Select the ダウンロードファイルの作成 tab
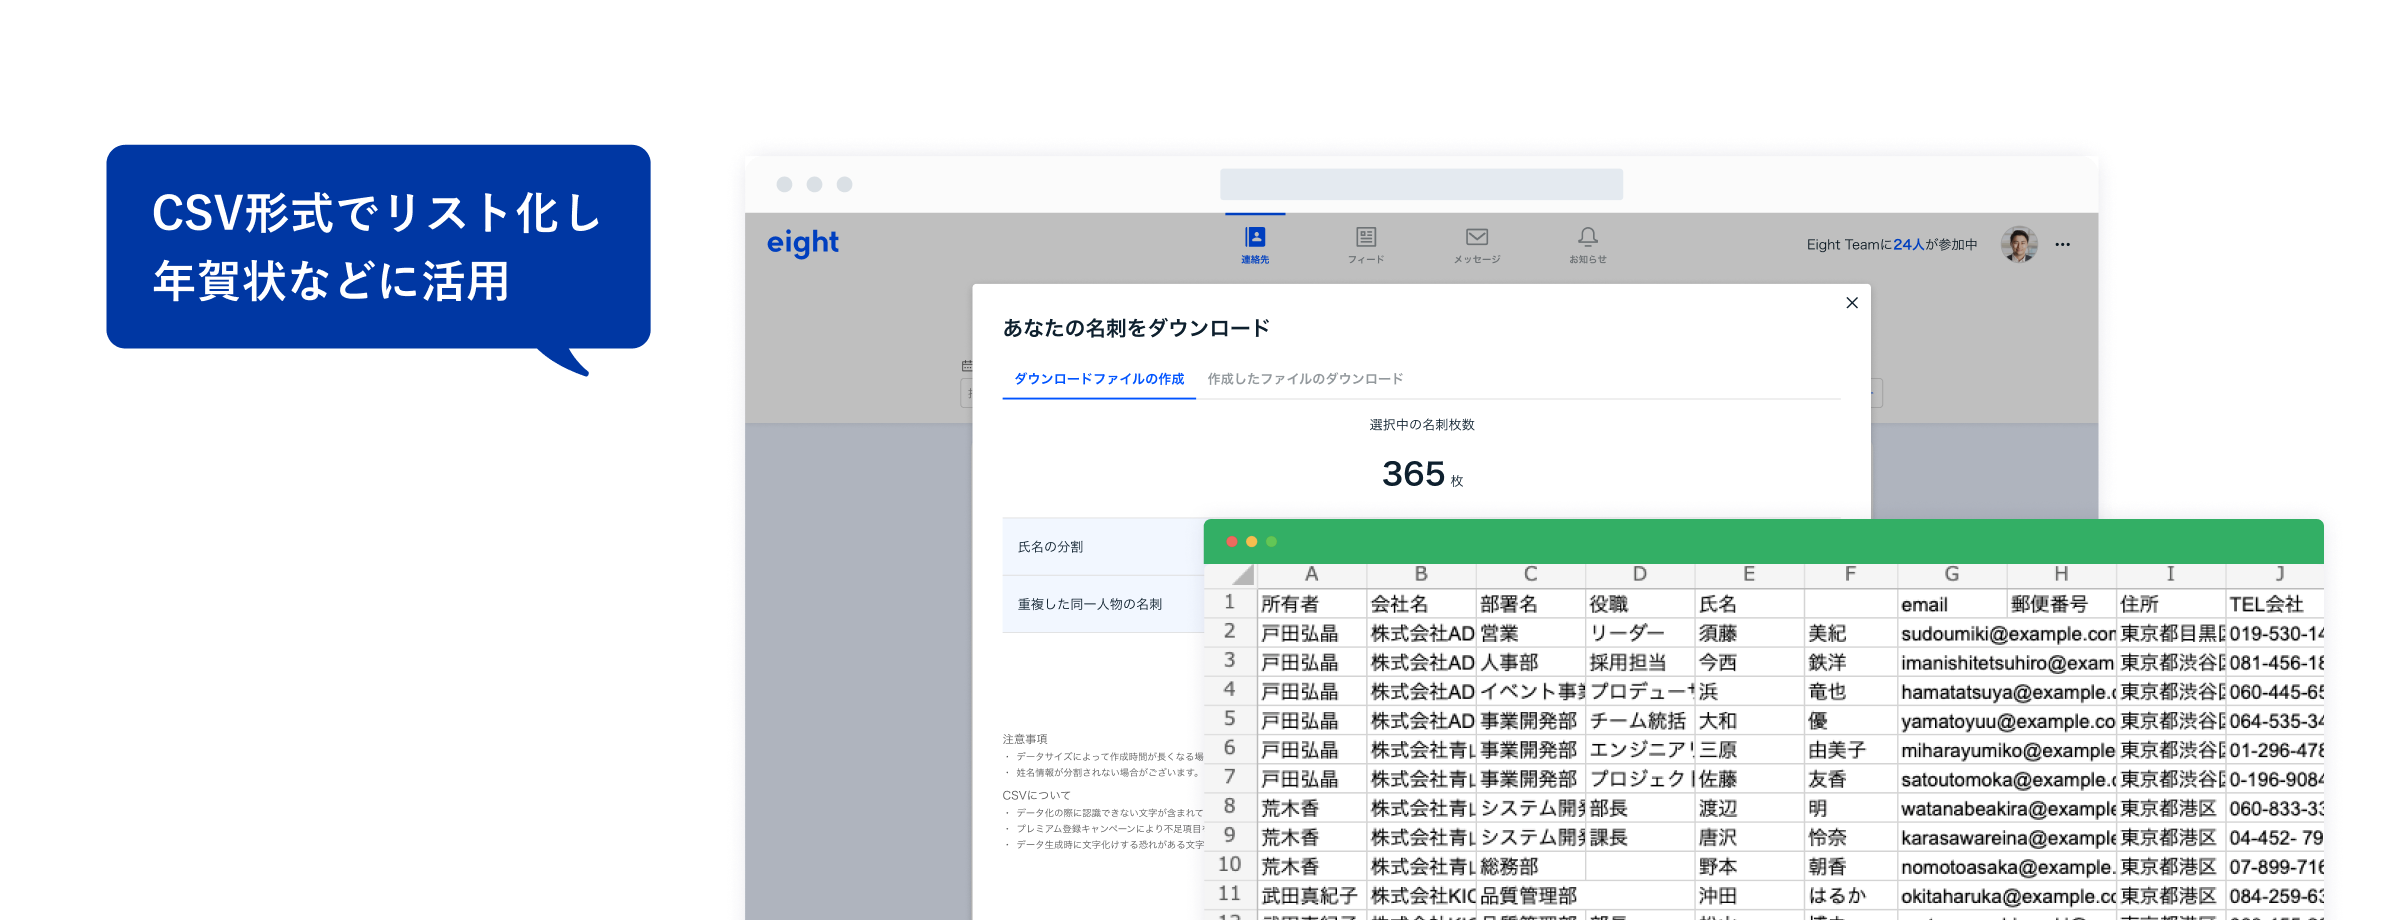The width and height of the screenshot is (2400, 920). point(1099,379)
